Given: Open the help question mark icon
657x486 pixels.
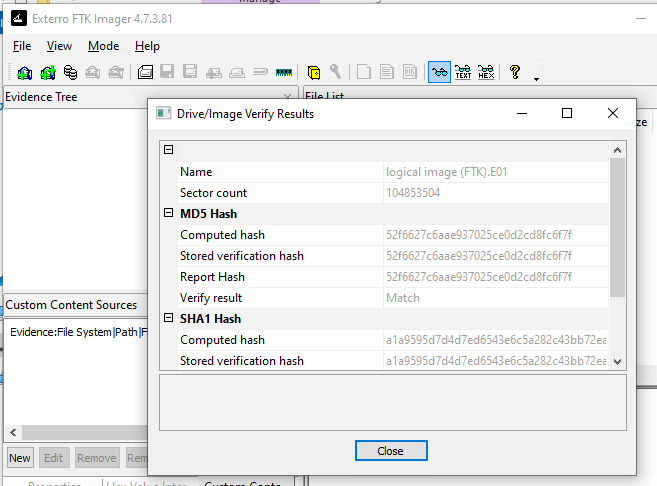Looking at the screenshot, I should pyautogui.click(x=515, y=72).
